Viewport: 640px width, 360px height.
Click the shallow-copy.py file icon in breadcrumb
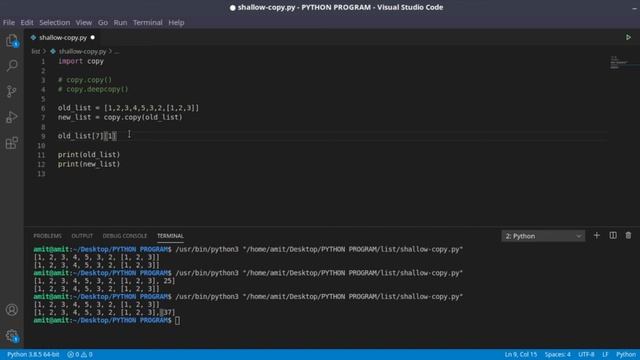point(53,51)
